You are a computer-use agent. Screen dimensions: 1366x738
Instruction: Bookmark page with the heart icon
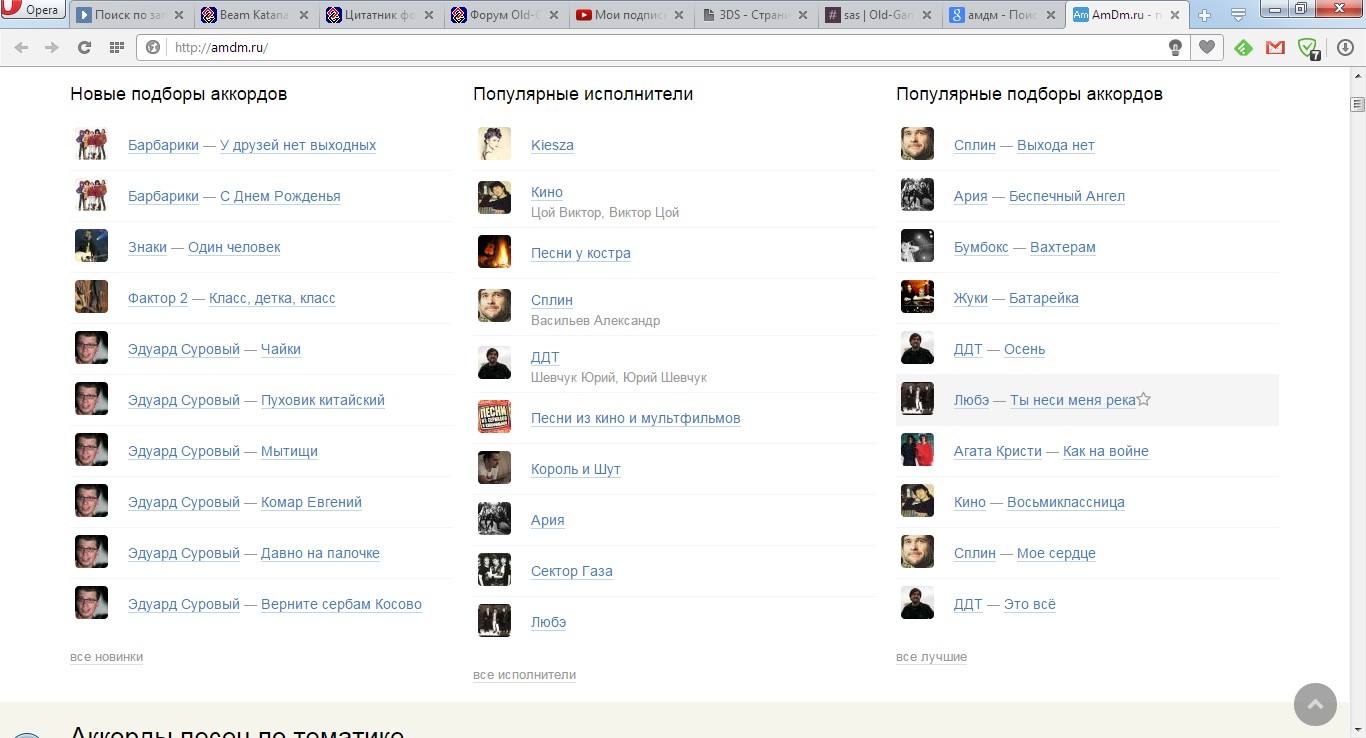tap(1207, 47)
